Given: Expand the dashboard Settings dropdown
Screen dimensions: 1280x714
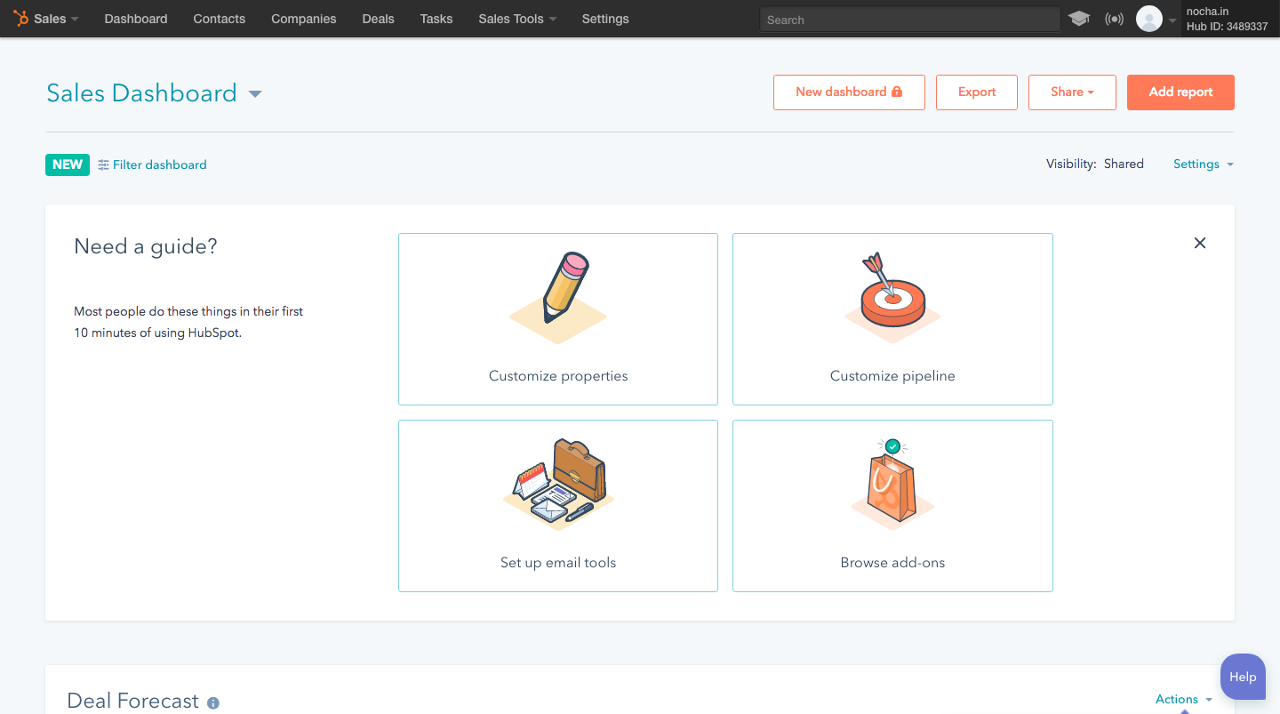Looking at the screenshot, I should click(1203, 164).
